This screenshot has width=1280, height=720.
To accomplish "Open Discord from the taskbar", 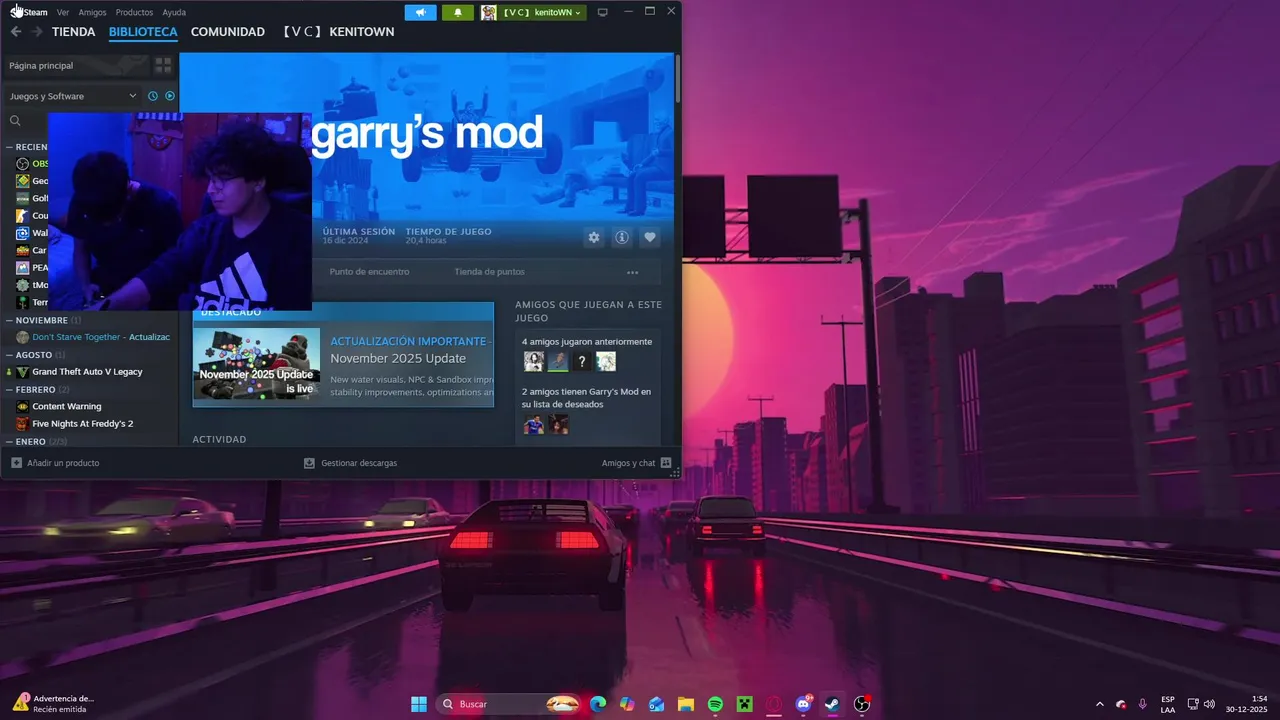I will pos(803,704).
